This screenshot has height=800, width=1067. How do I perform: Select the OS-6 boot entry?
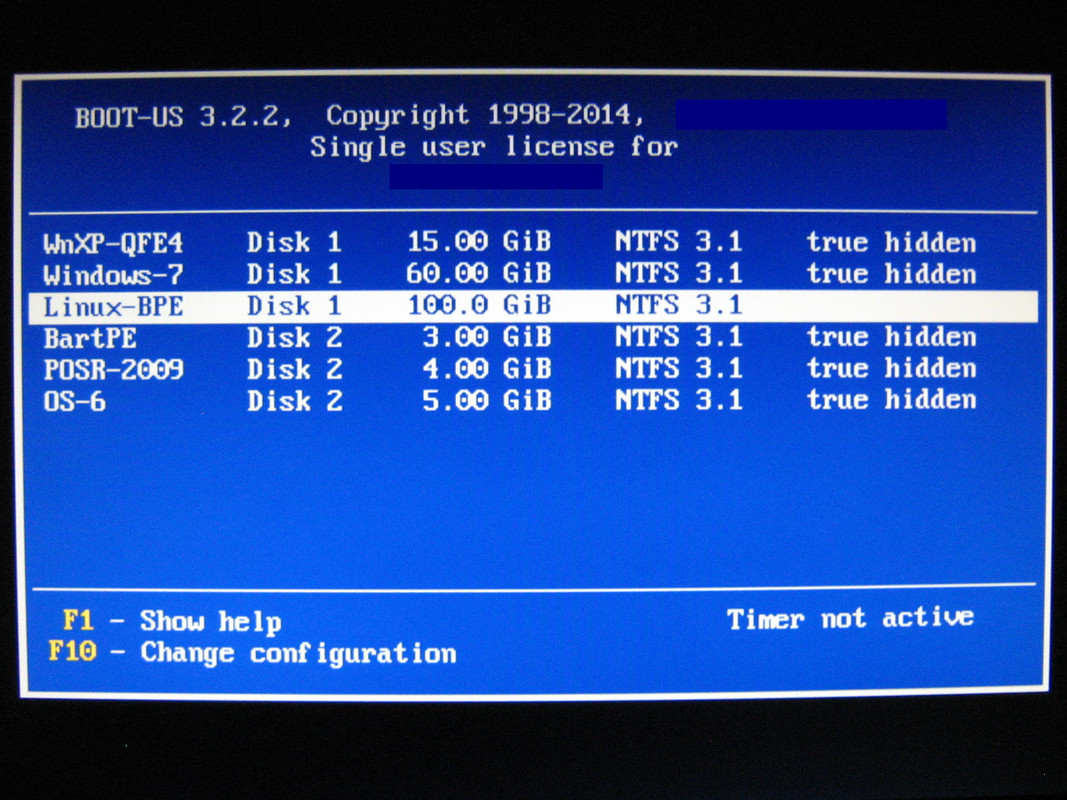(534, 401)
